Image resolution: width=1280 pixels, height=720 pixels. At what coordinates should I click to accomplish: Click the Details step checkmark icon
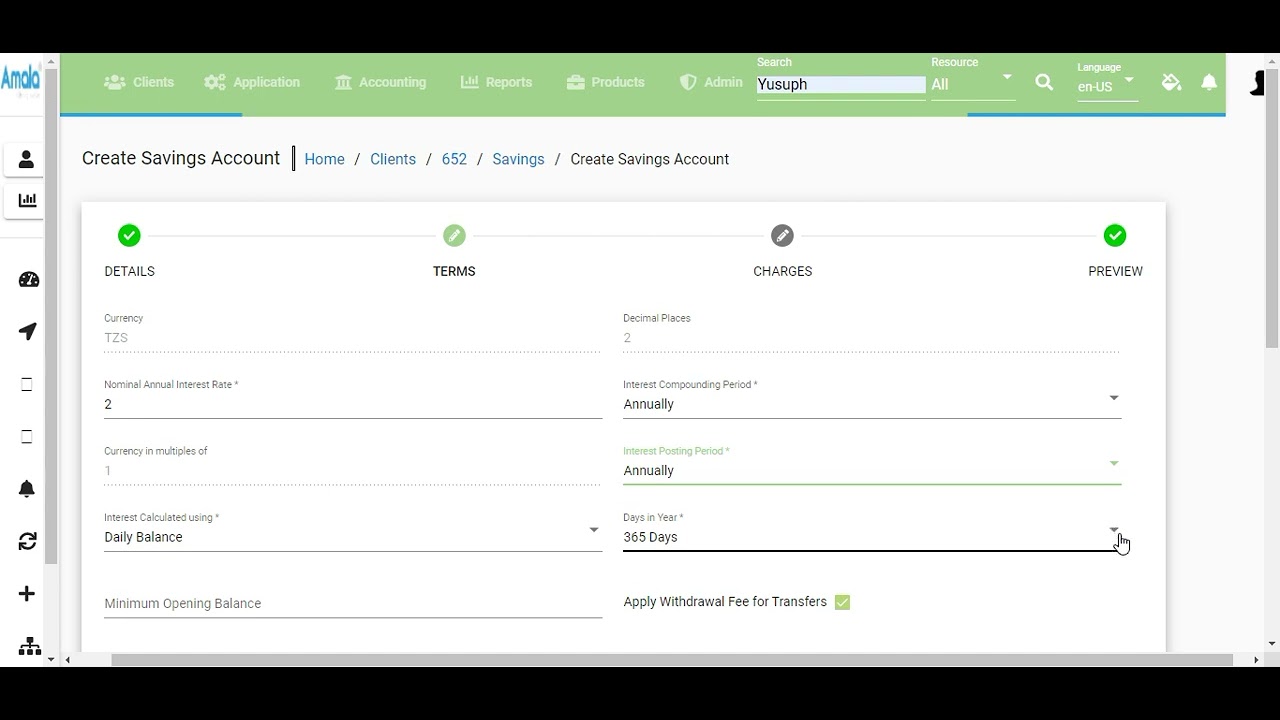click(129, 236)
